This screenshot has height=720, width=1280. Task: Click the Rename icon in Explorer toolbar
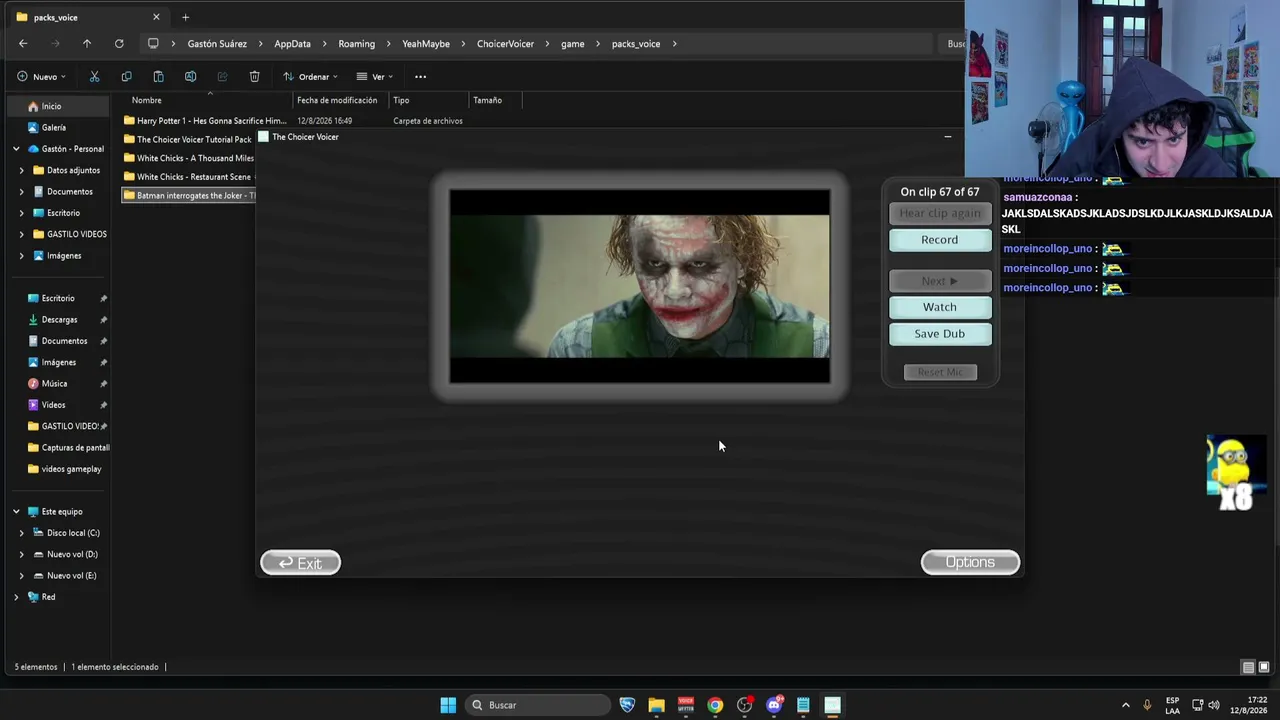190,77
